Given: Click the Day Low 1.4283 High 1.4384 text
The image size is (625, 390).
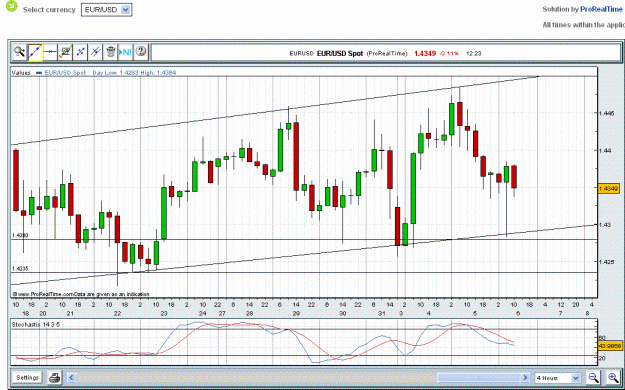Looking at the screenshot, I should (134, 73).
